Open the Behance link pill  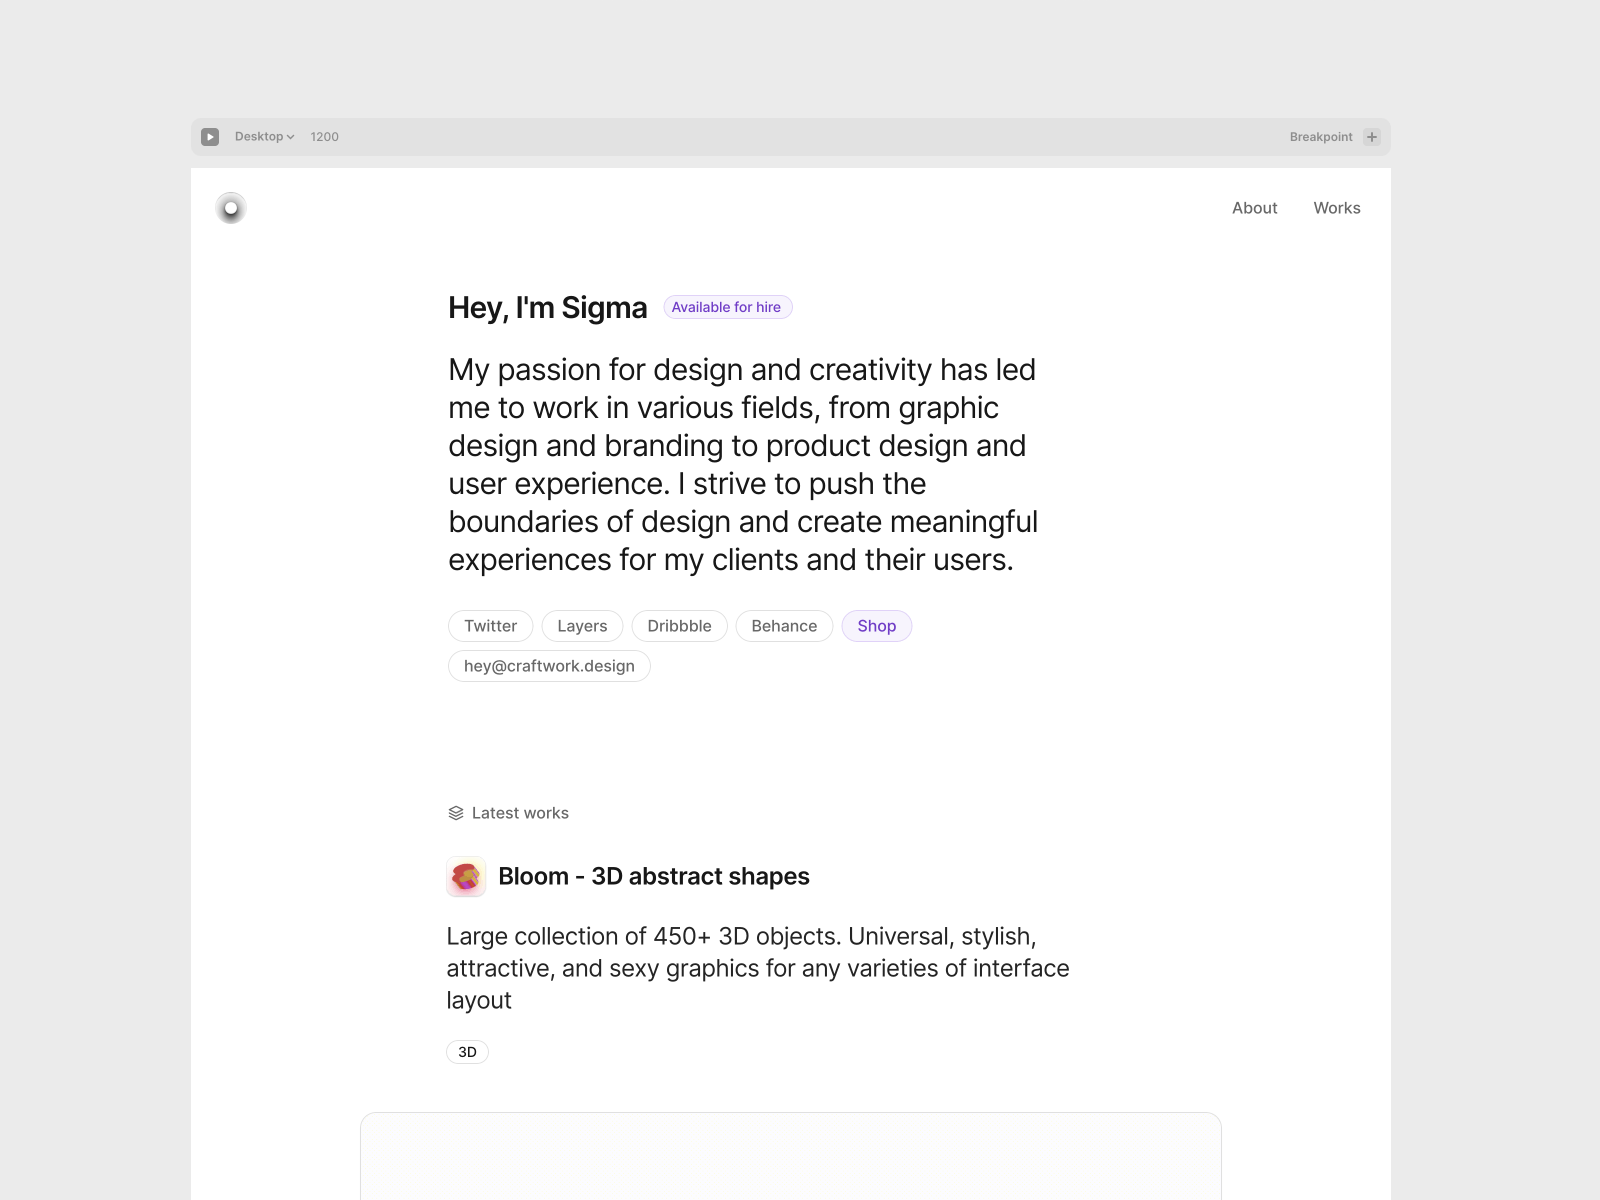click(x=784, y=626)
